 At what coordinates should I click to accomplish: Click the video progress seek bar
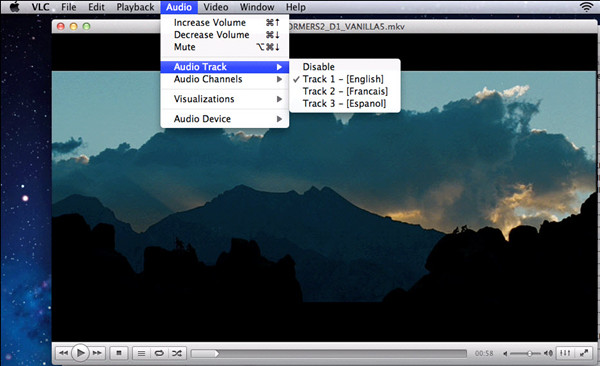(329, 353)
